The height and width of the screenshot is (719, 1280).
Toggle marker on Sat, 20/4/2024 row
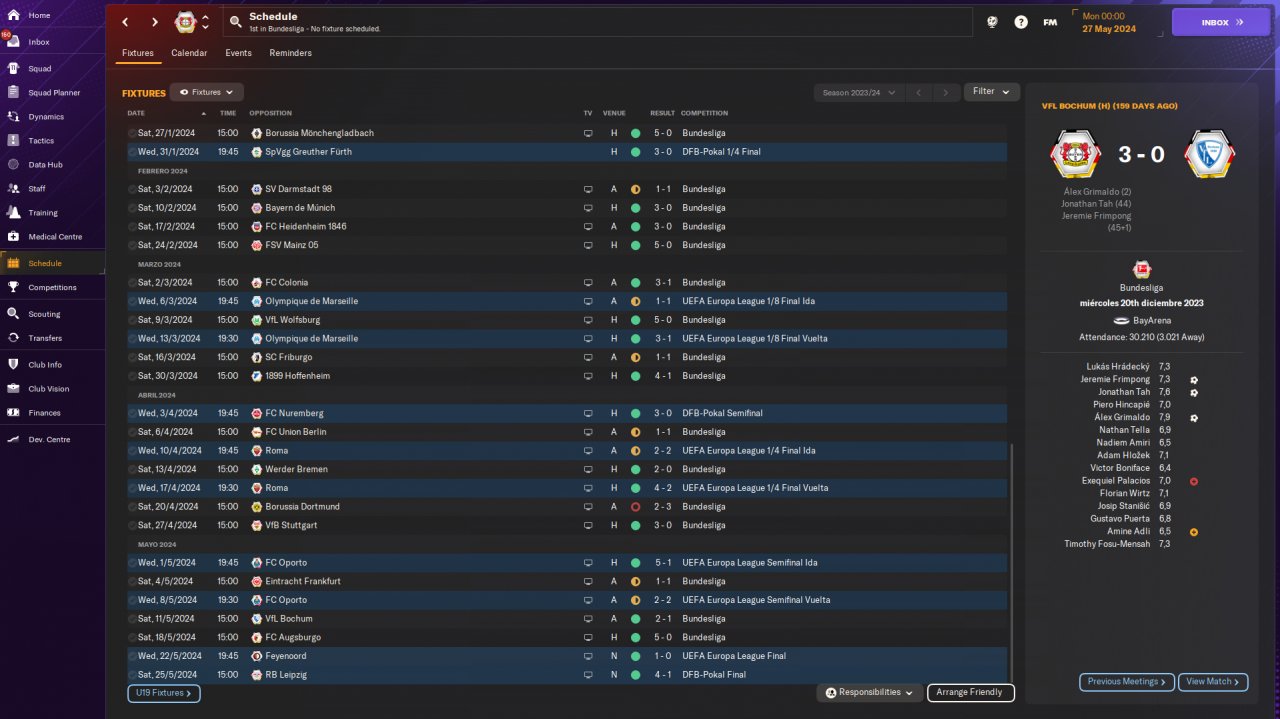pos(132,507)
